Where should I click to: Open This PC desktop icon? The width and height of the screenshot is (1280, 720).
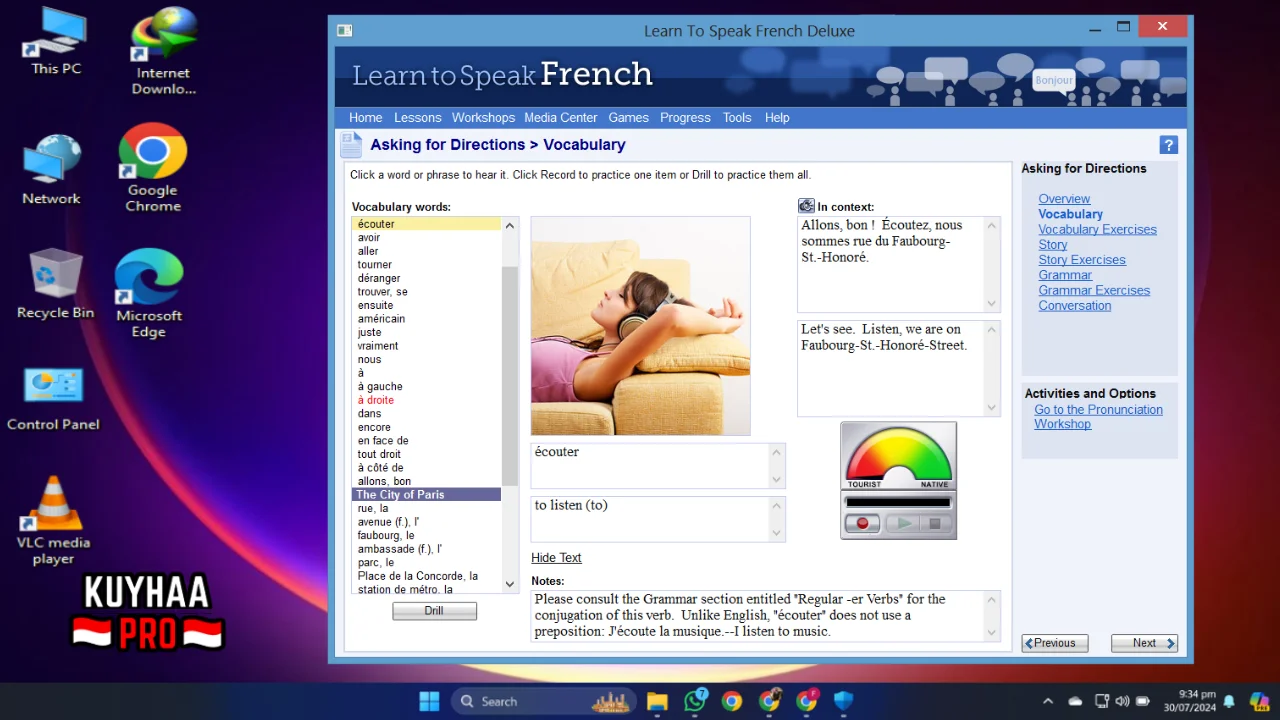point(56,42)
